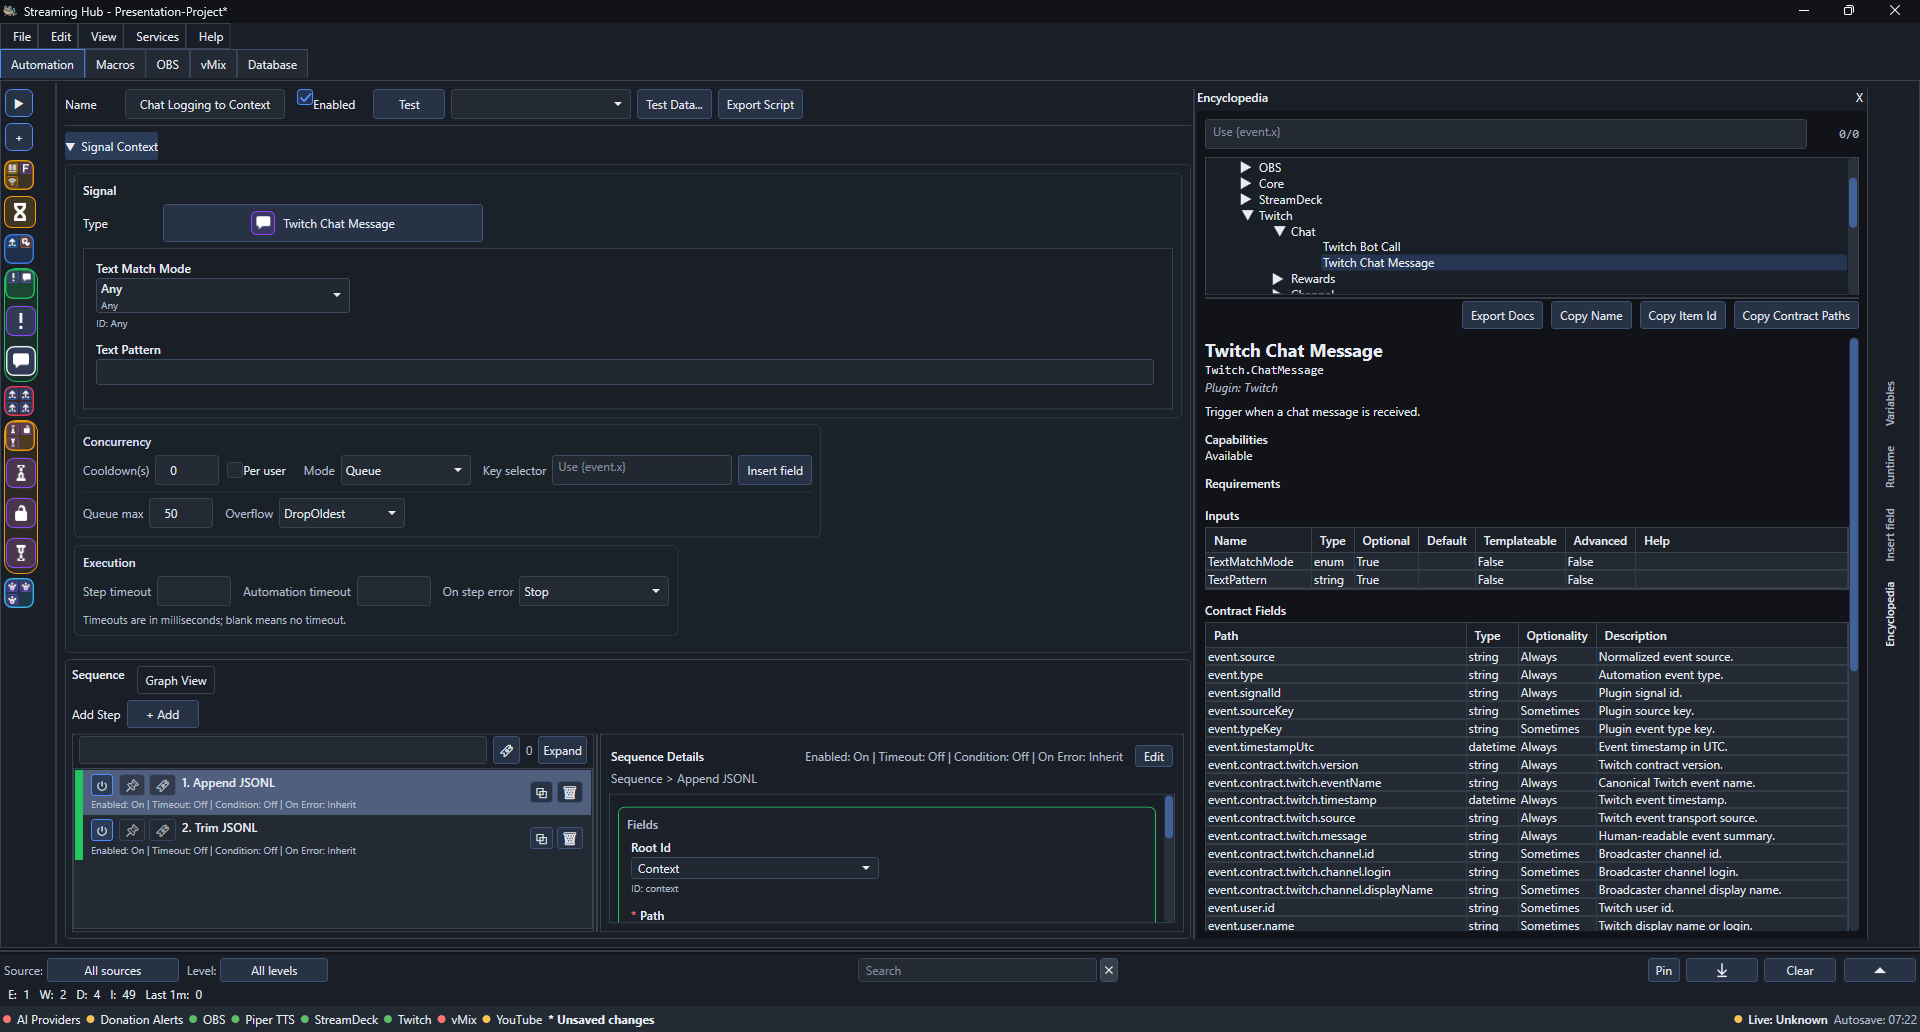Click pin icon on Append JSONL step
The image size is (1920, 1032).
[132, 786]
